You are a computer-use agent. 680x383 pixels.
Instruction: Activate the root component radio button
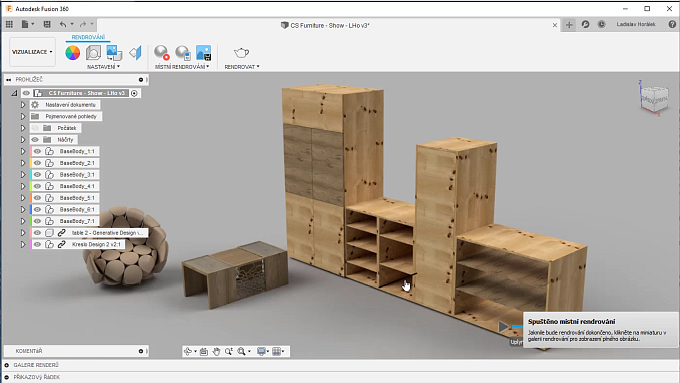(134, 93)
